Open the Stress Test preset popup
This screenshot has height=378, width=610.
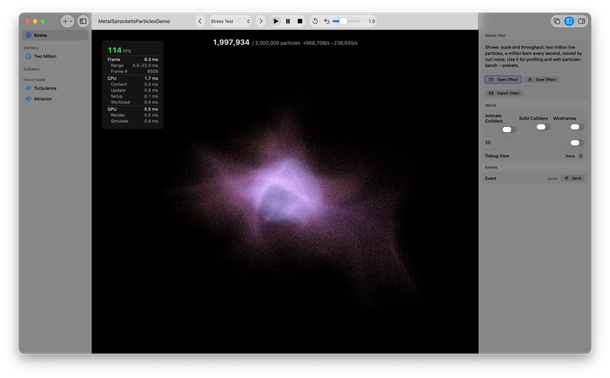[x=230, y=21]
